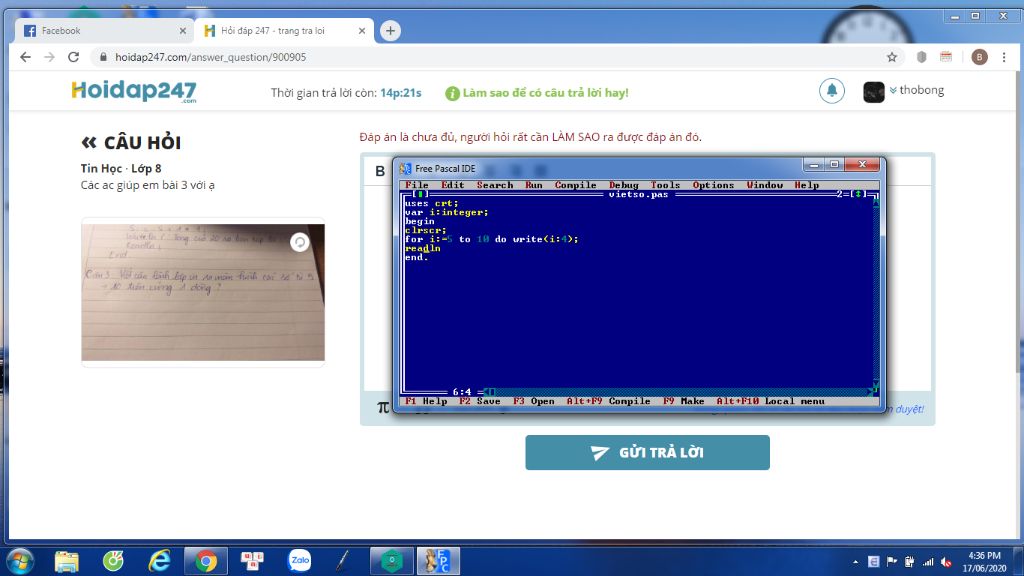This screenshot has width=1024, height=576.
Task: Click F3 Open in status line
Action: click(x=534, y=401)
